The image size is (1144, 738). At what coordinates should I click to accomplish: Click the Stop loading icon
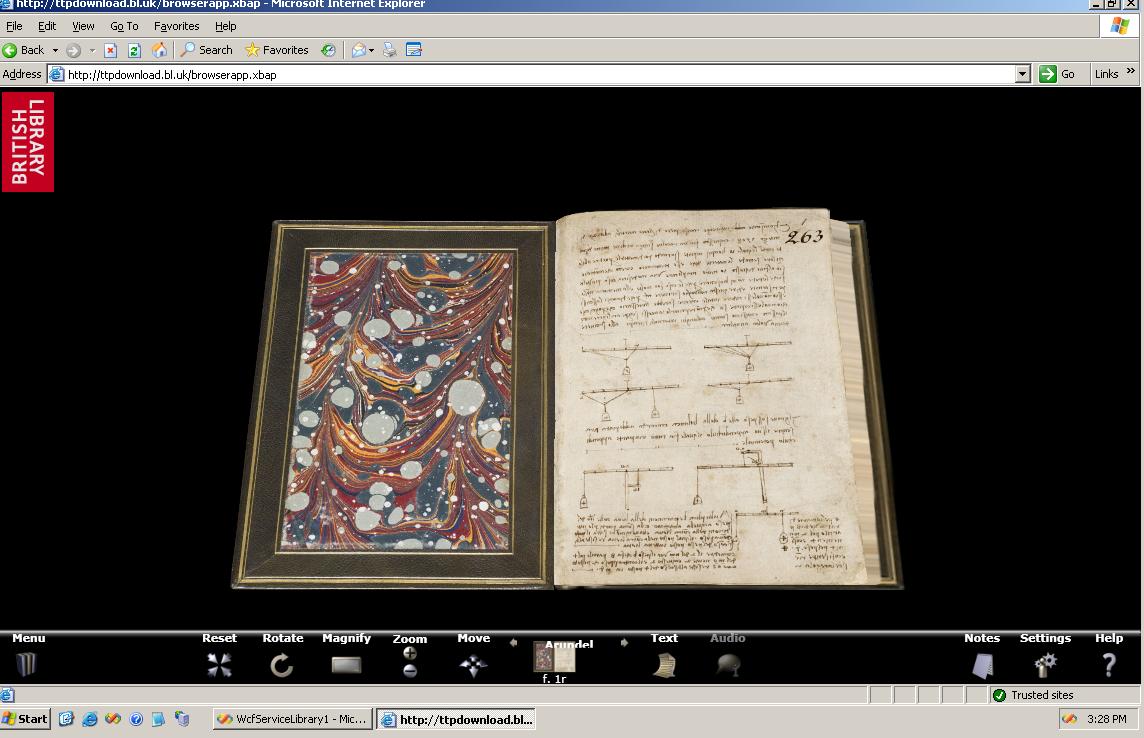click(x=111, y=50)
